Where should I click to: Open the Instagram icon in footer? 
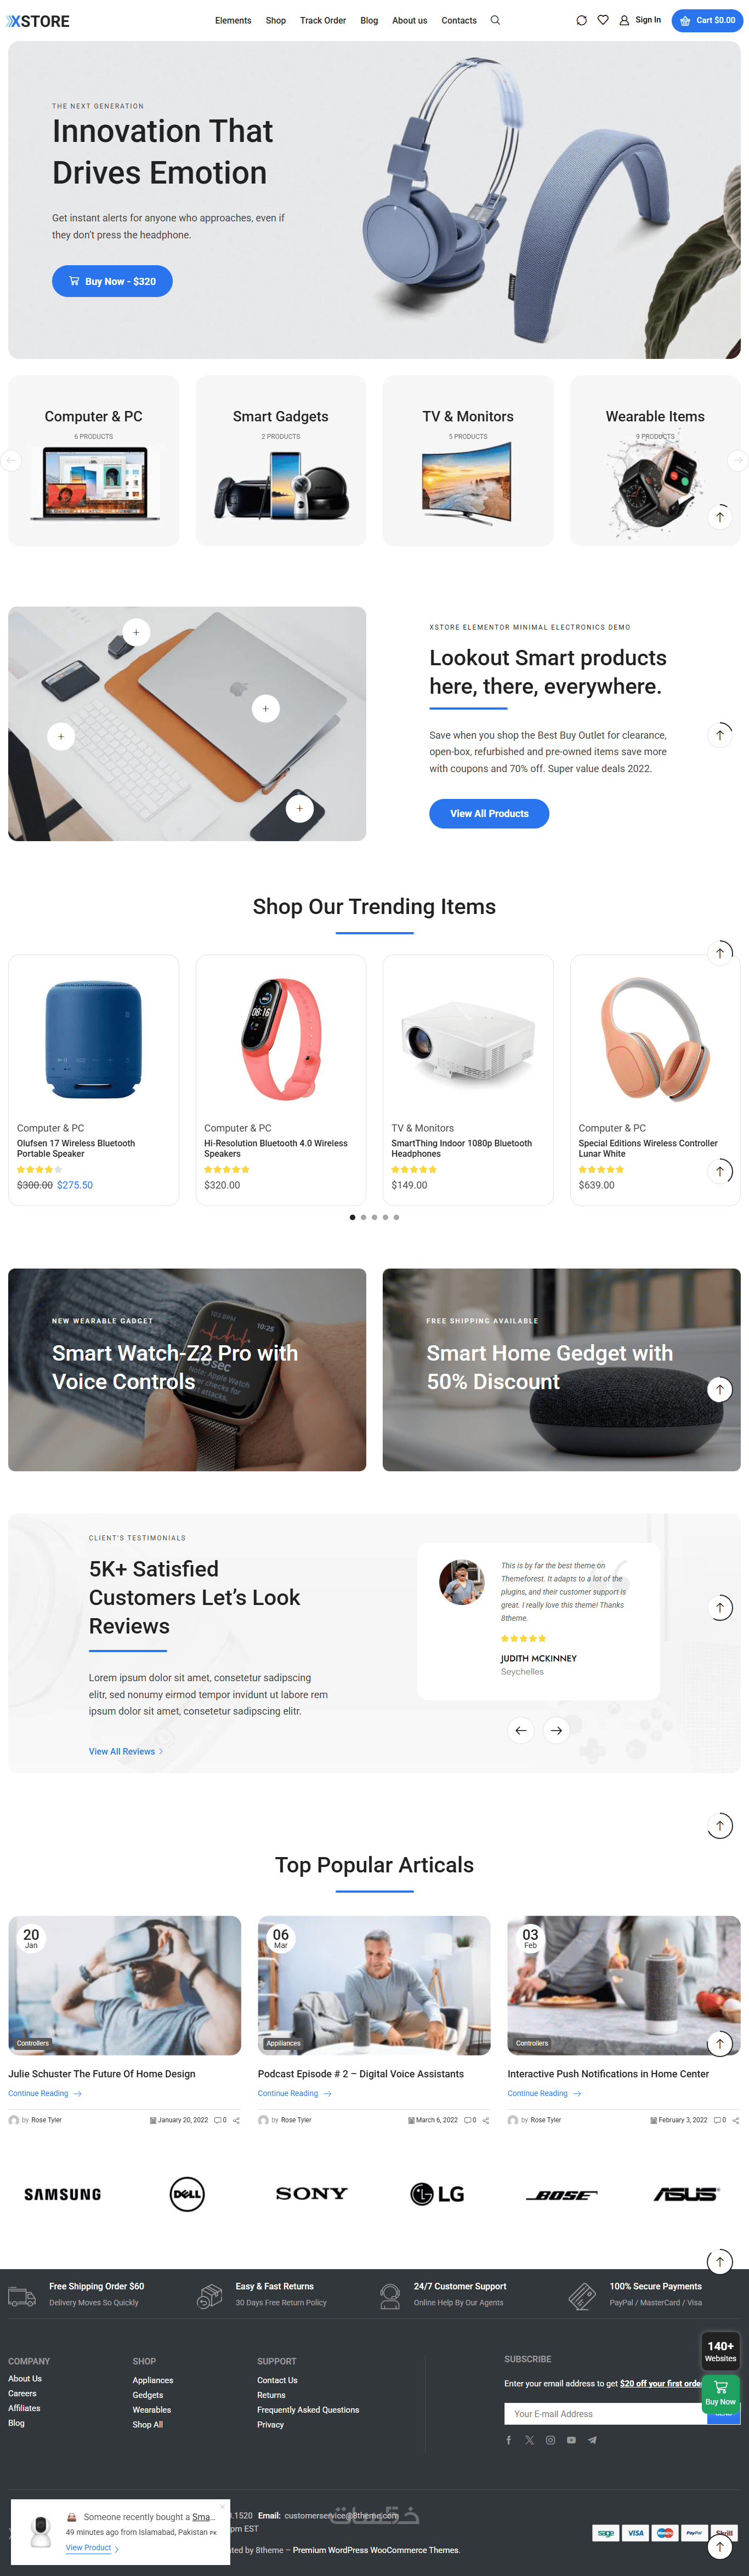click(550, 2440)
